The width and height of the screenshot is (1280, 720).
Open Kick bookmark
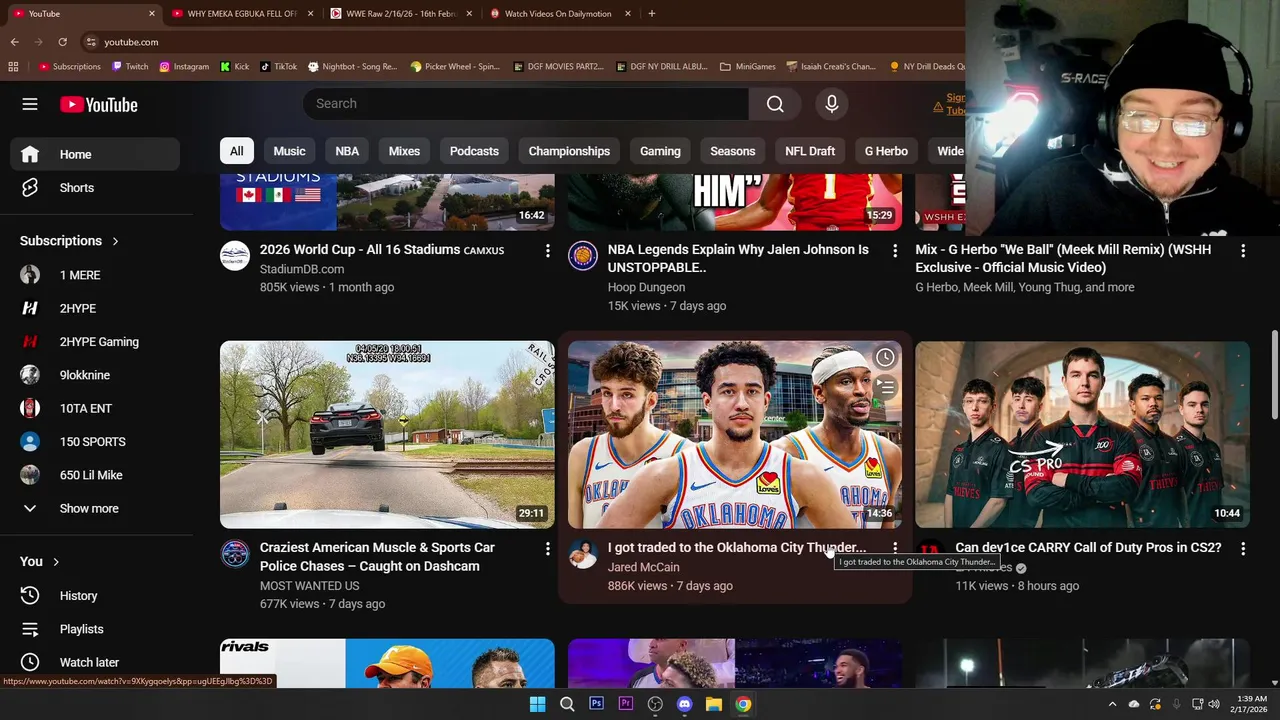[x=235, y=67]
